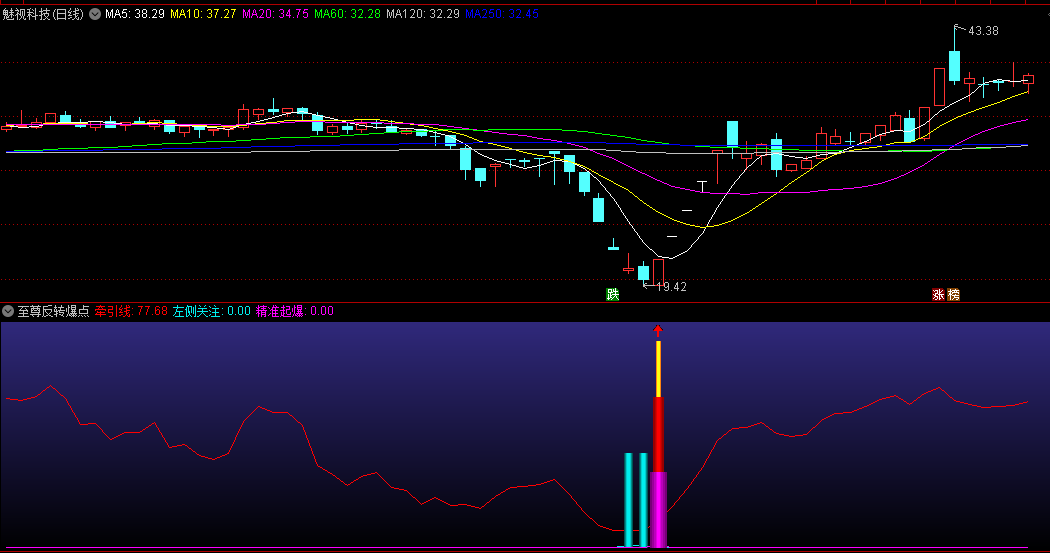Select the green MA60: 32.28 label
This screenshot has width=1050, height=553.
click(x=347, y=14)
